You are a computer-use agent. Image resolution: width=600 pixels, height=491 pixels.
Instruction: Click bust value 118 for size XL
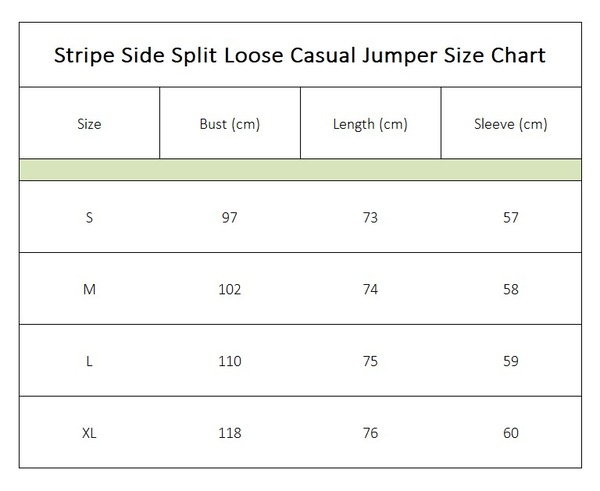pos(230,433)
